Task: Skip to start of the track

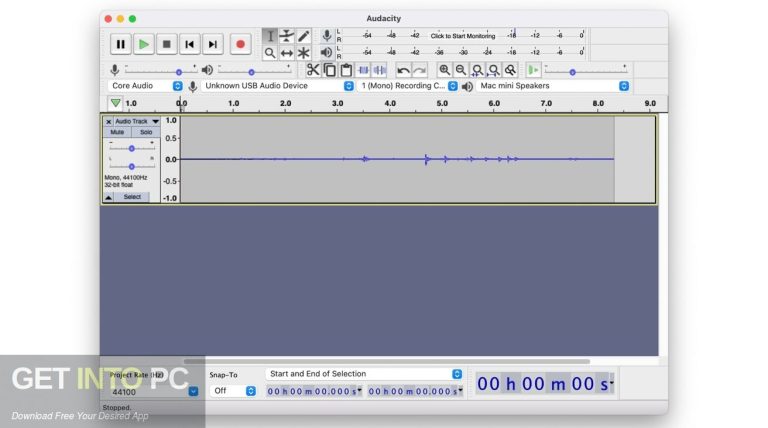Action: click(190, 45)
